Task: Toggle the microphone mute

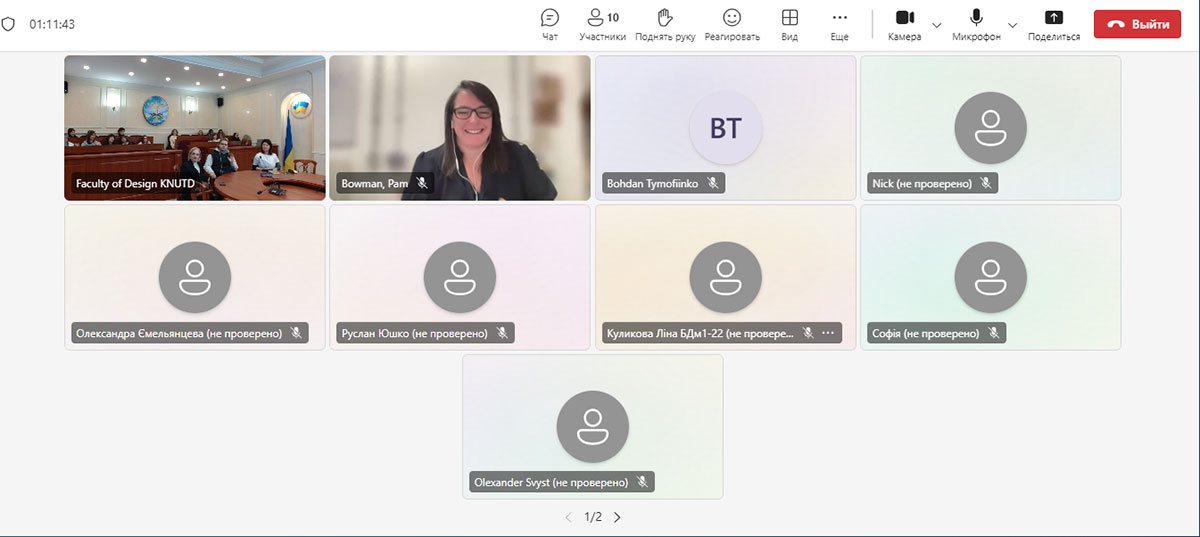Action: (x=976, y=24)
